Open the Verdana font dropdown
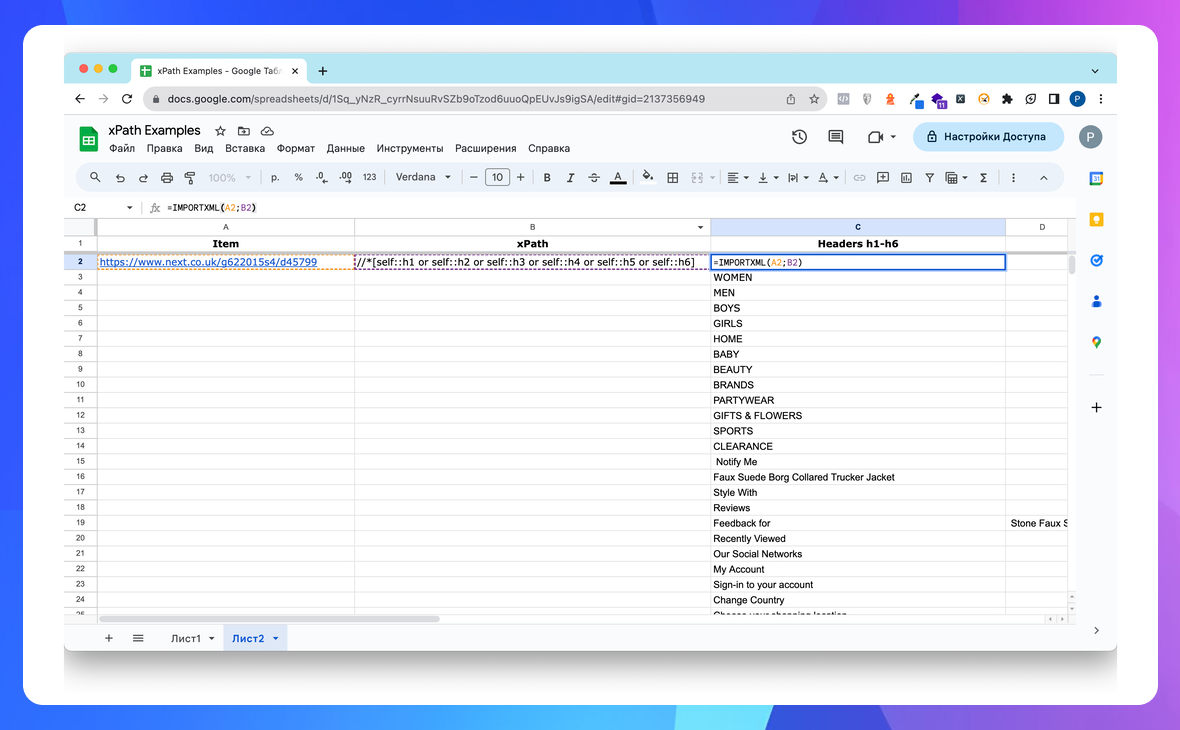 (x=423, y=178)
